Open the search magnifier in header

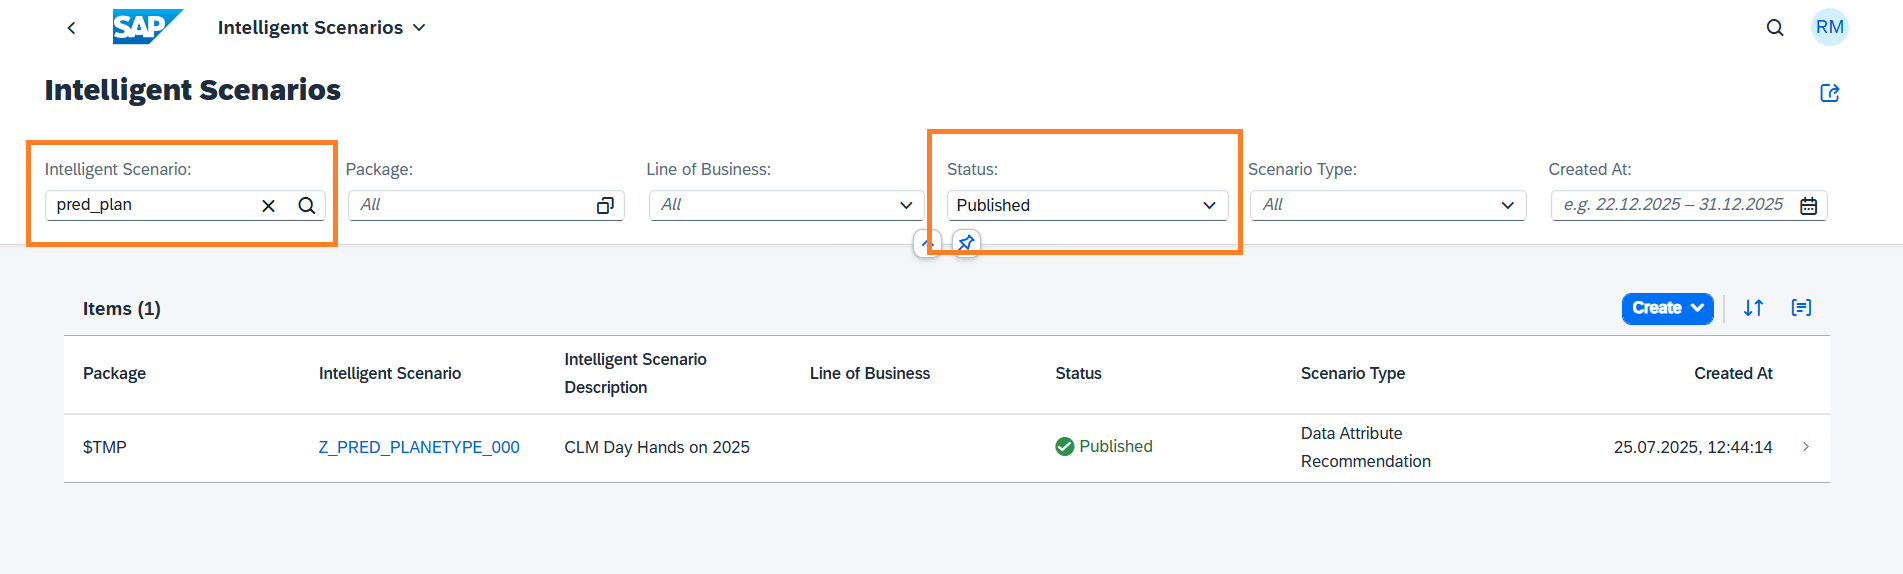1774,28
